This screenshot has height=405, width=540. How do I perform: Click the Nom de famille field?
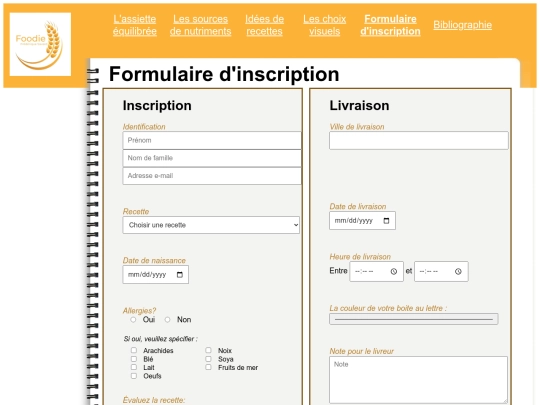[212, 158]
